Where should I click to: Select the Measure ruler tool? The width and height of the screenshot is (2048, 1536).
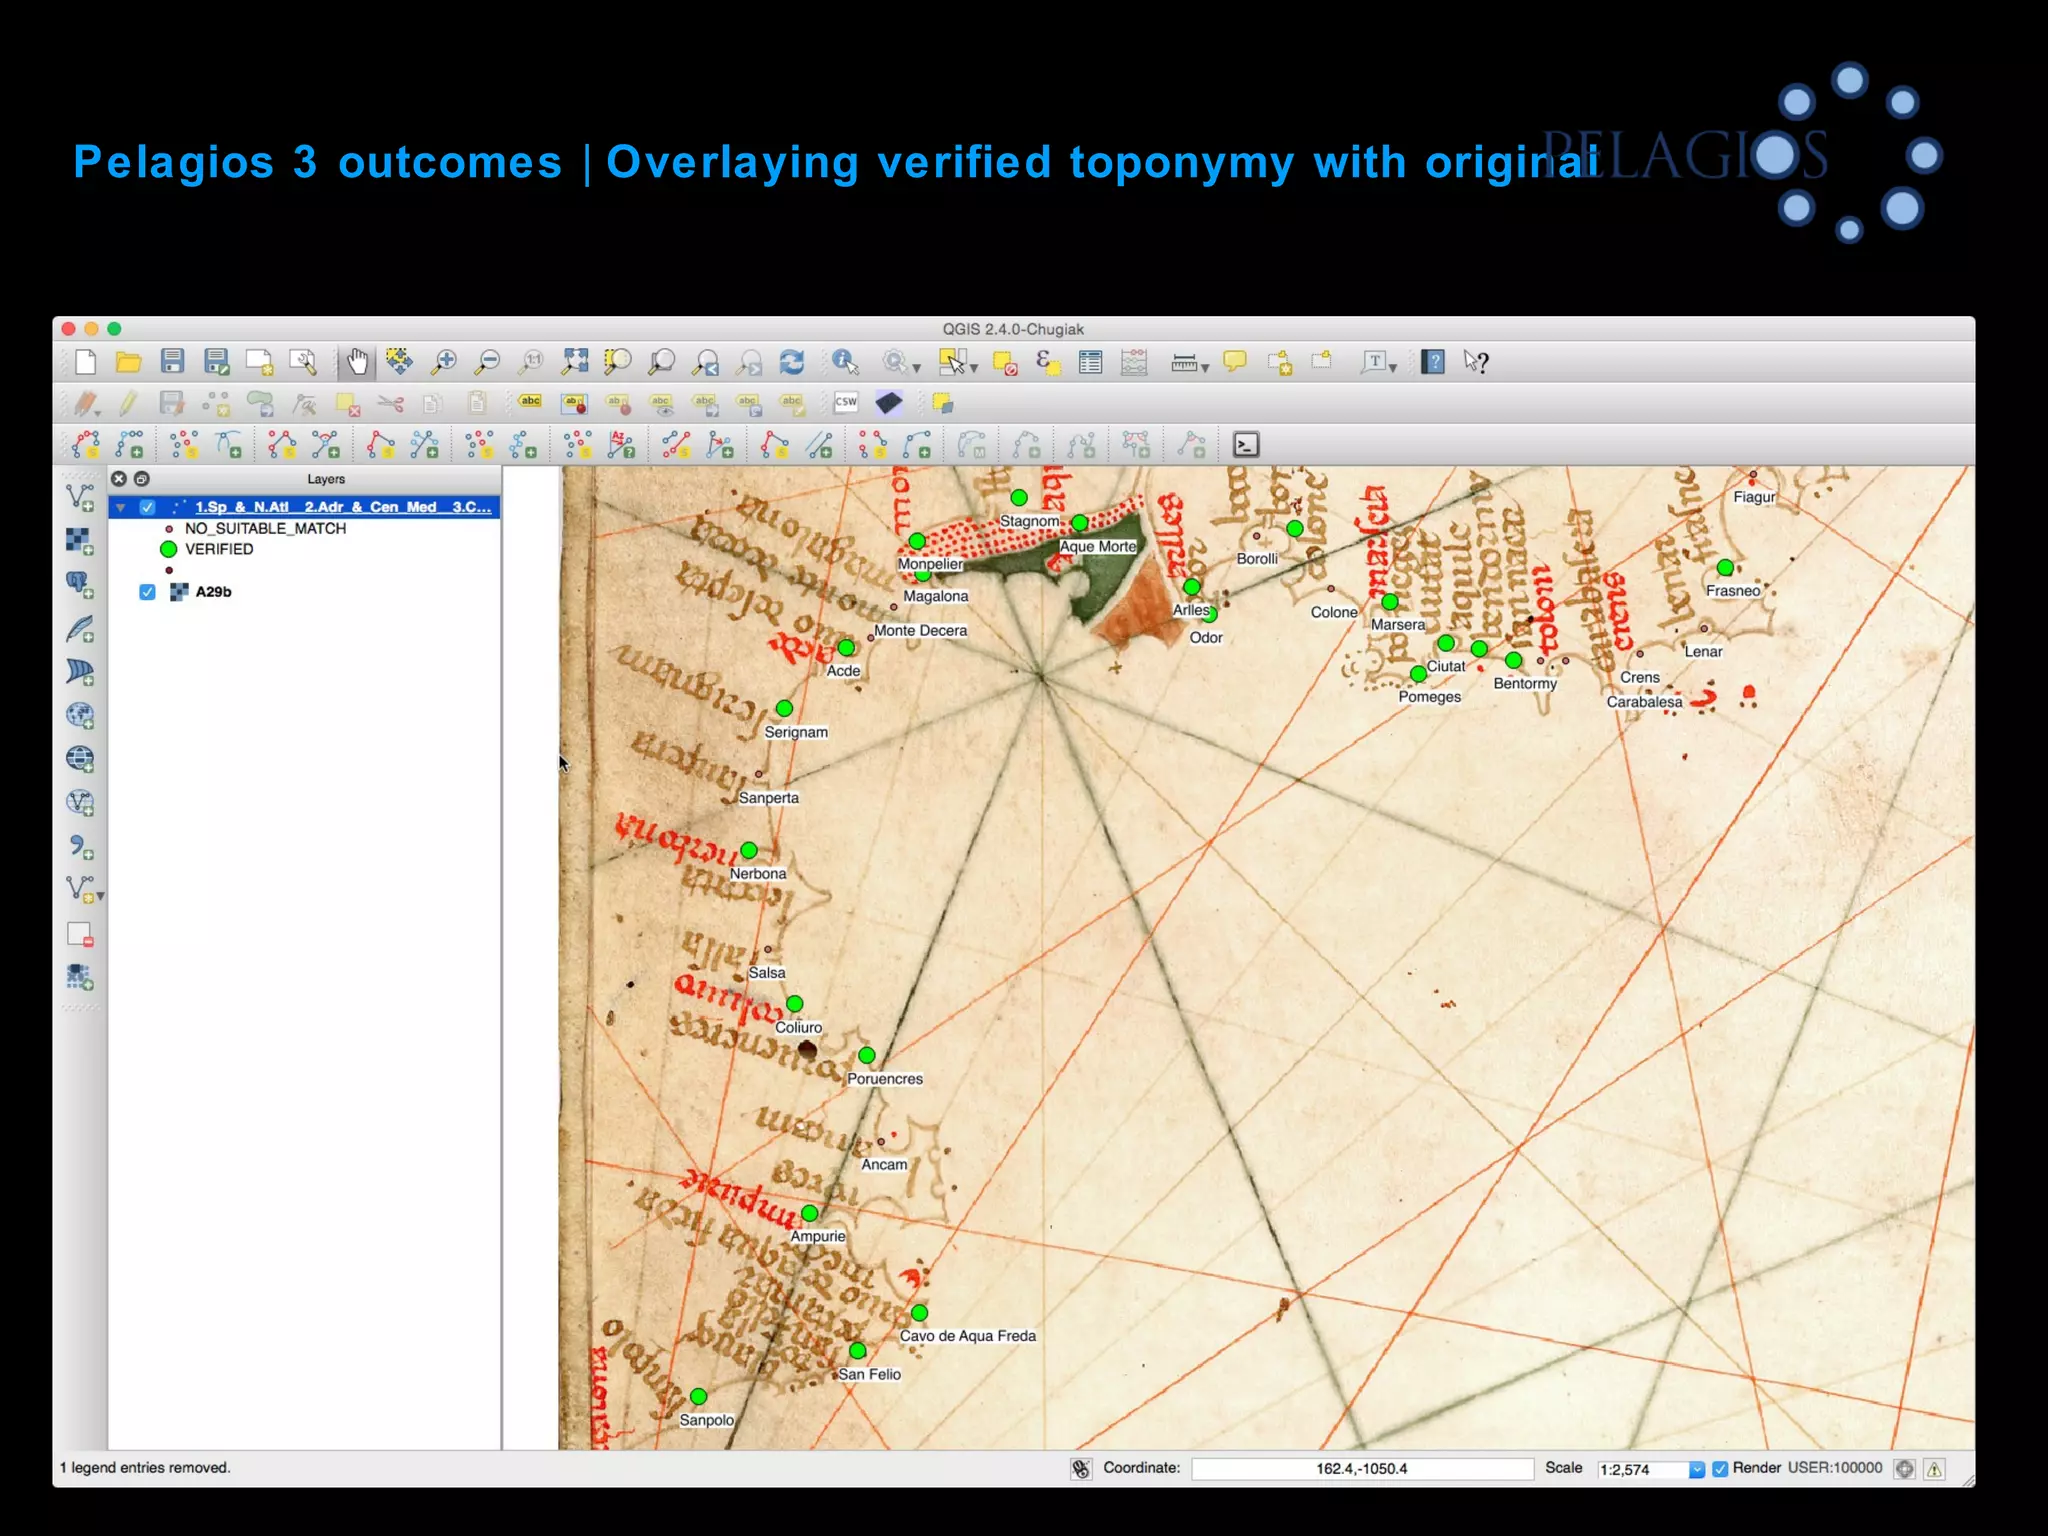coord(1184,362)
